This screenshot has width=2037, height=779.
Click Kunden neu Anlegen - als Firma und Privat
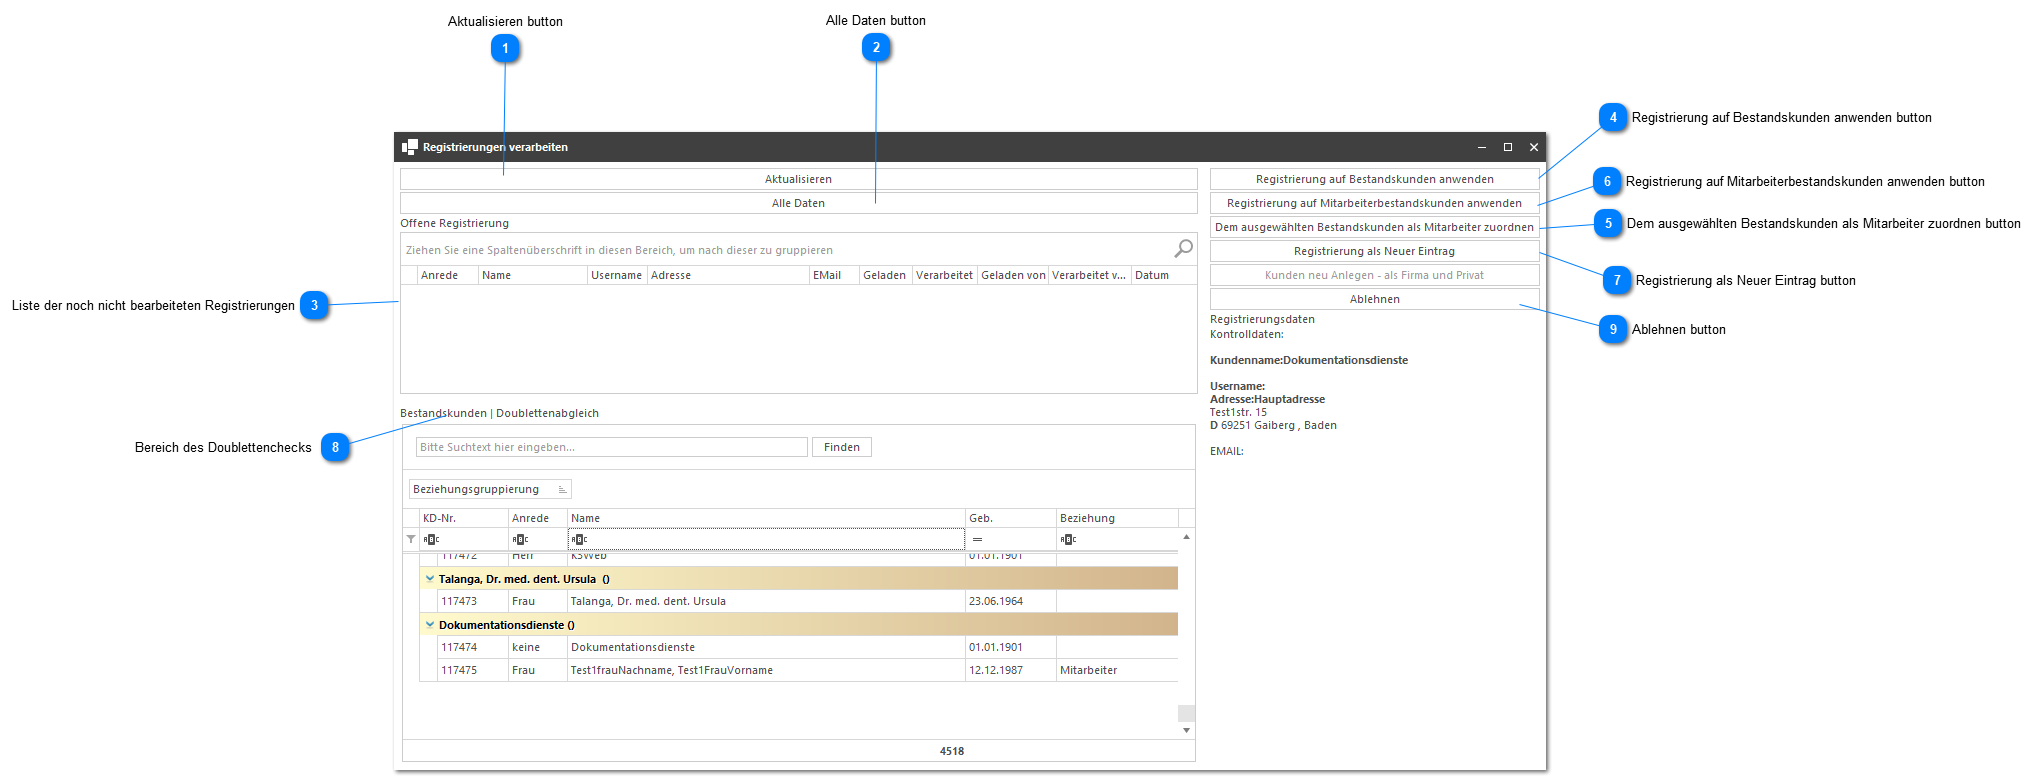click(1374, 275)
